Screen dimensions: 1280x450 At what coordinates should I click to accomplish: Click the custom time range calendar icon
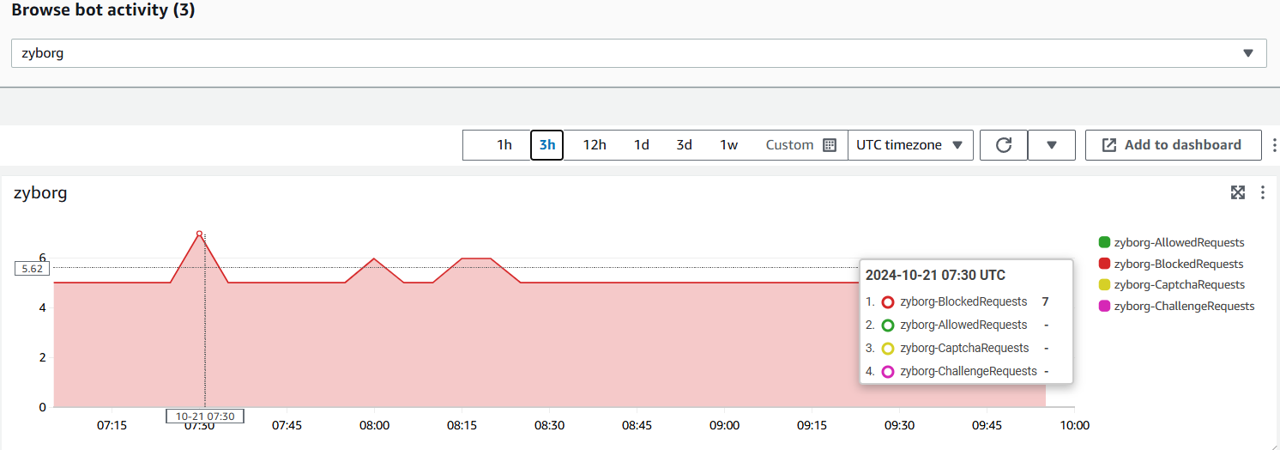click(829, 145)
